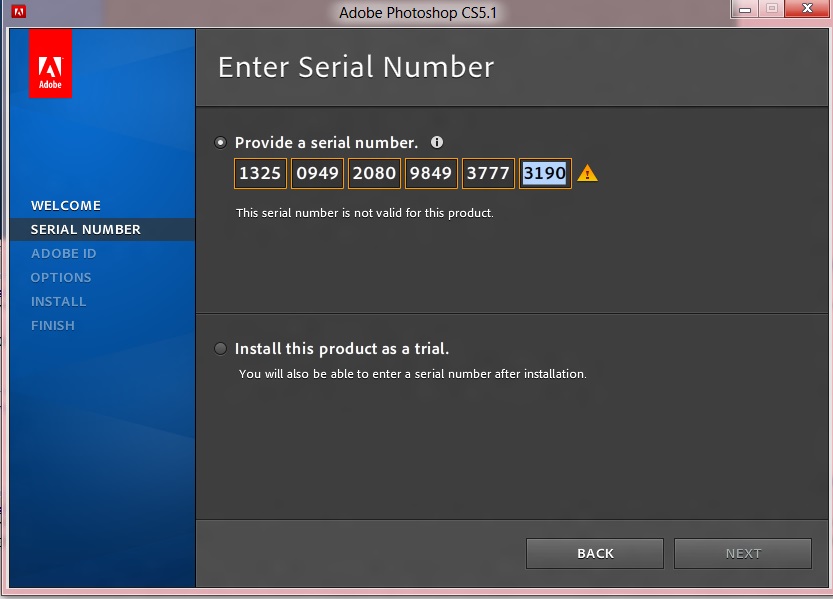Click serial field containing 3190
This screenshot has height=599, width=833.
tap(545, 173)
